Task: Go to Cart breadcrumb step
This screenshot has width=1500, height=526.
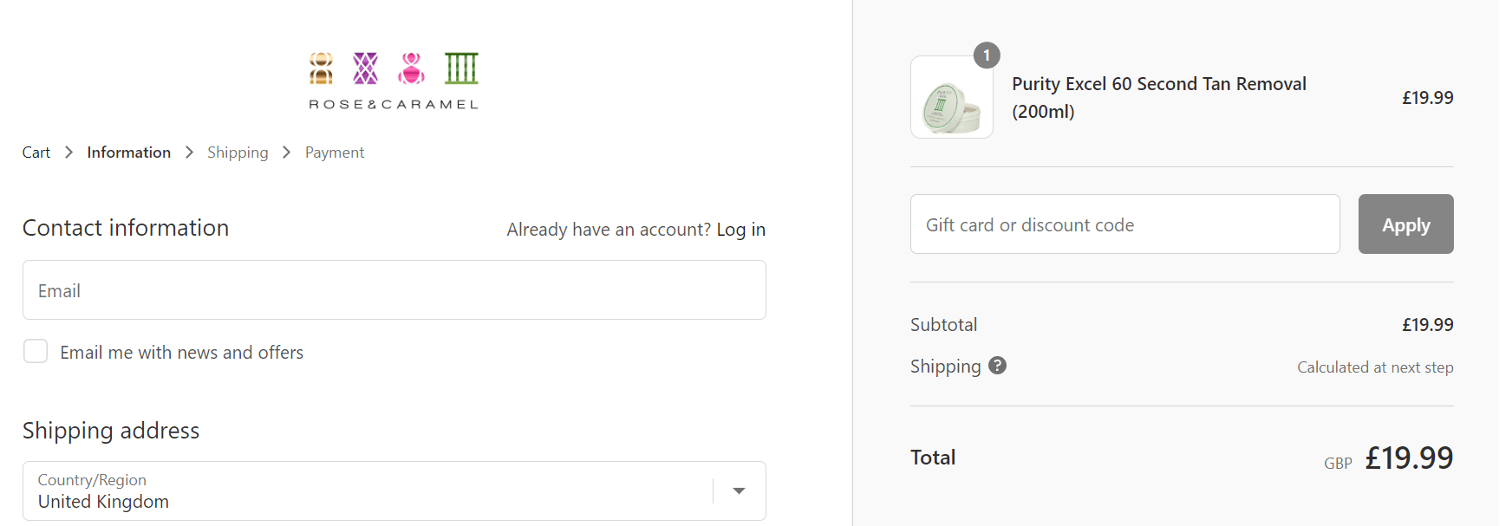Action: [x=36, y=152]
